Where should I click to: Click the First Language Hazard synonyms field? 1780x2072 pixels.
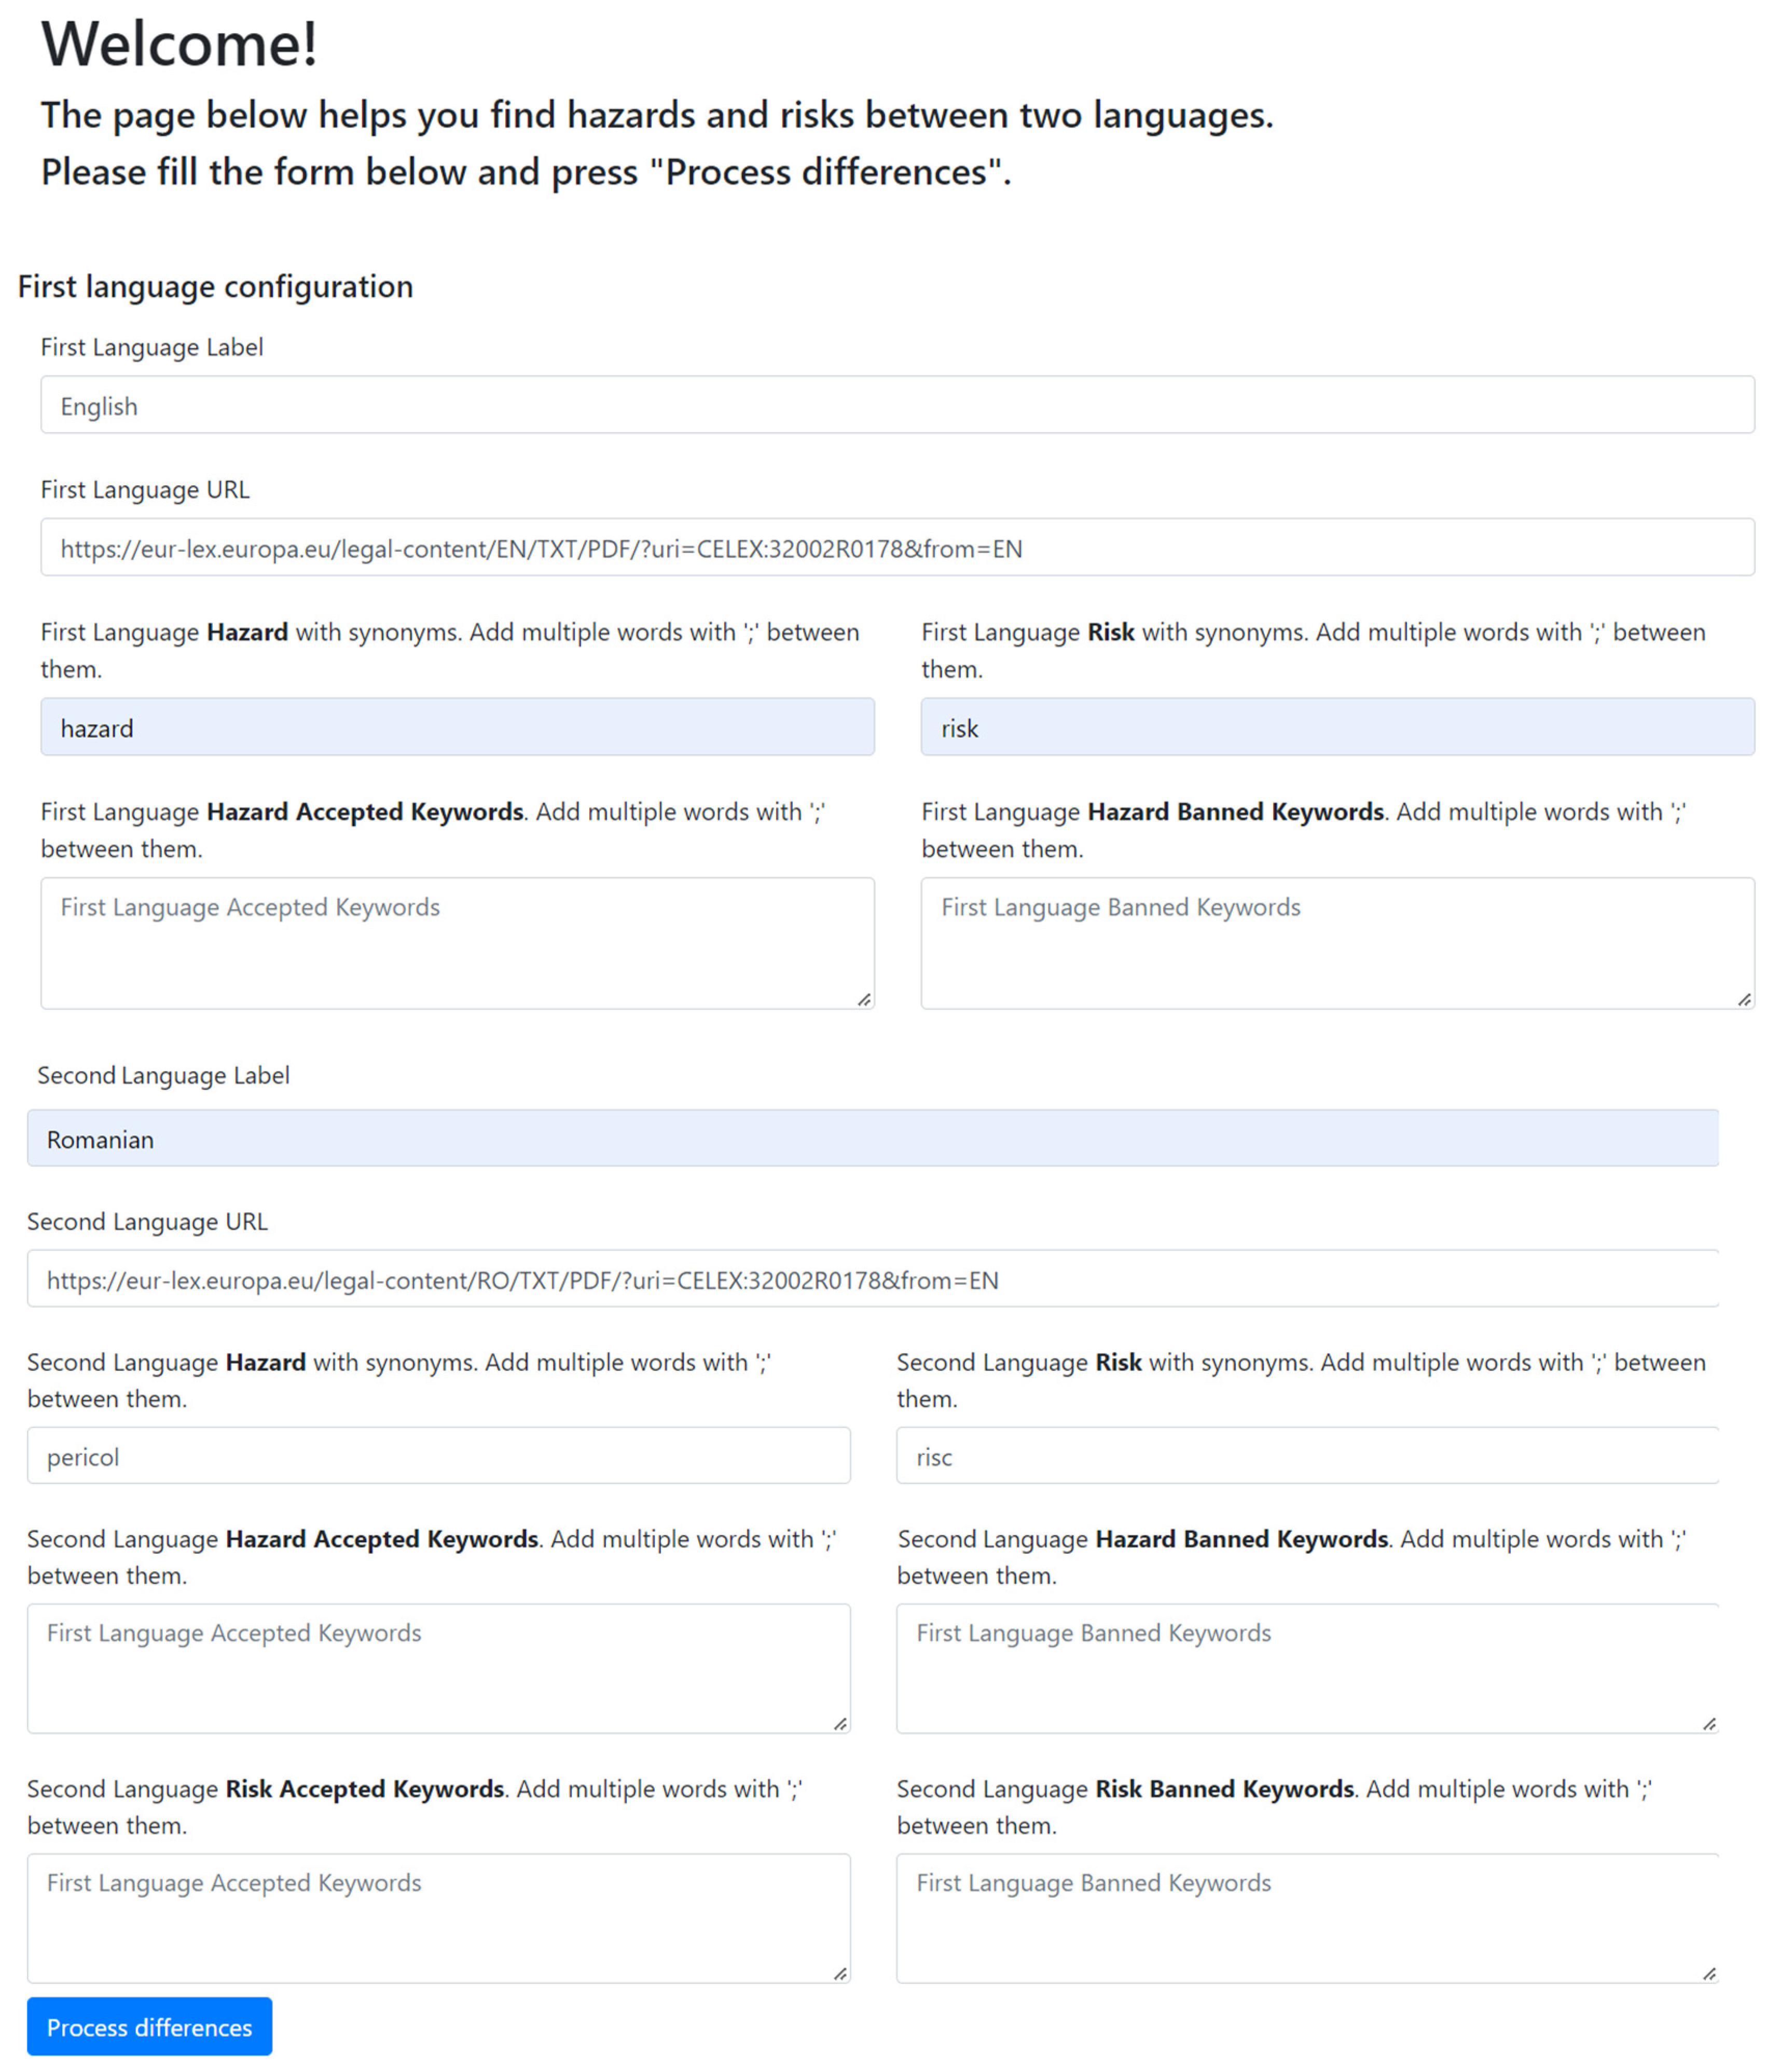[x=457, y=727]
